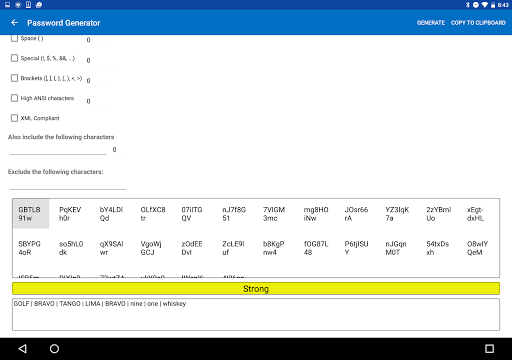Tap the Android back navigation triangle

22,349
